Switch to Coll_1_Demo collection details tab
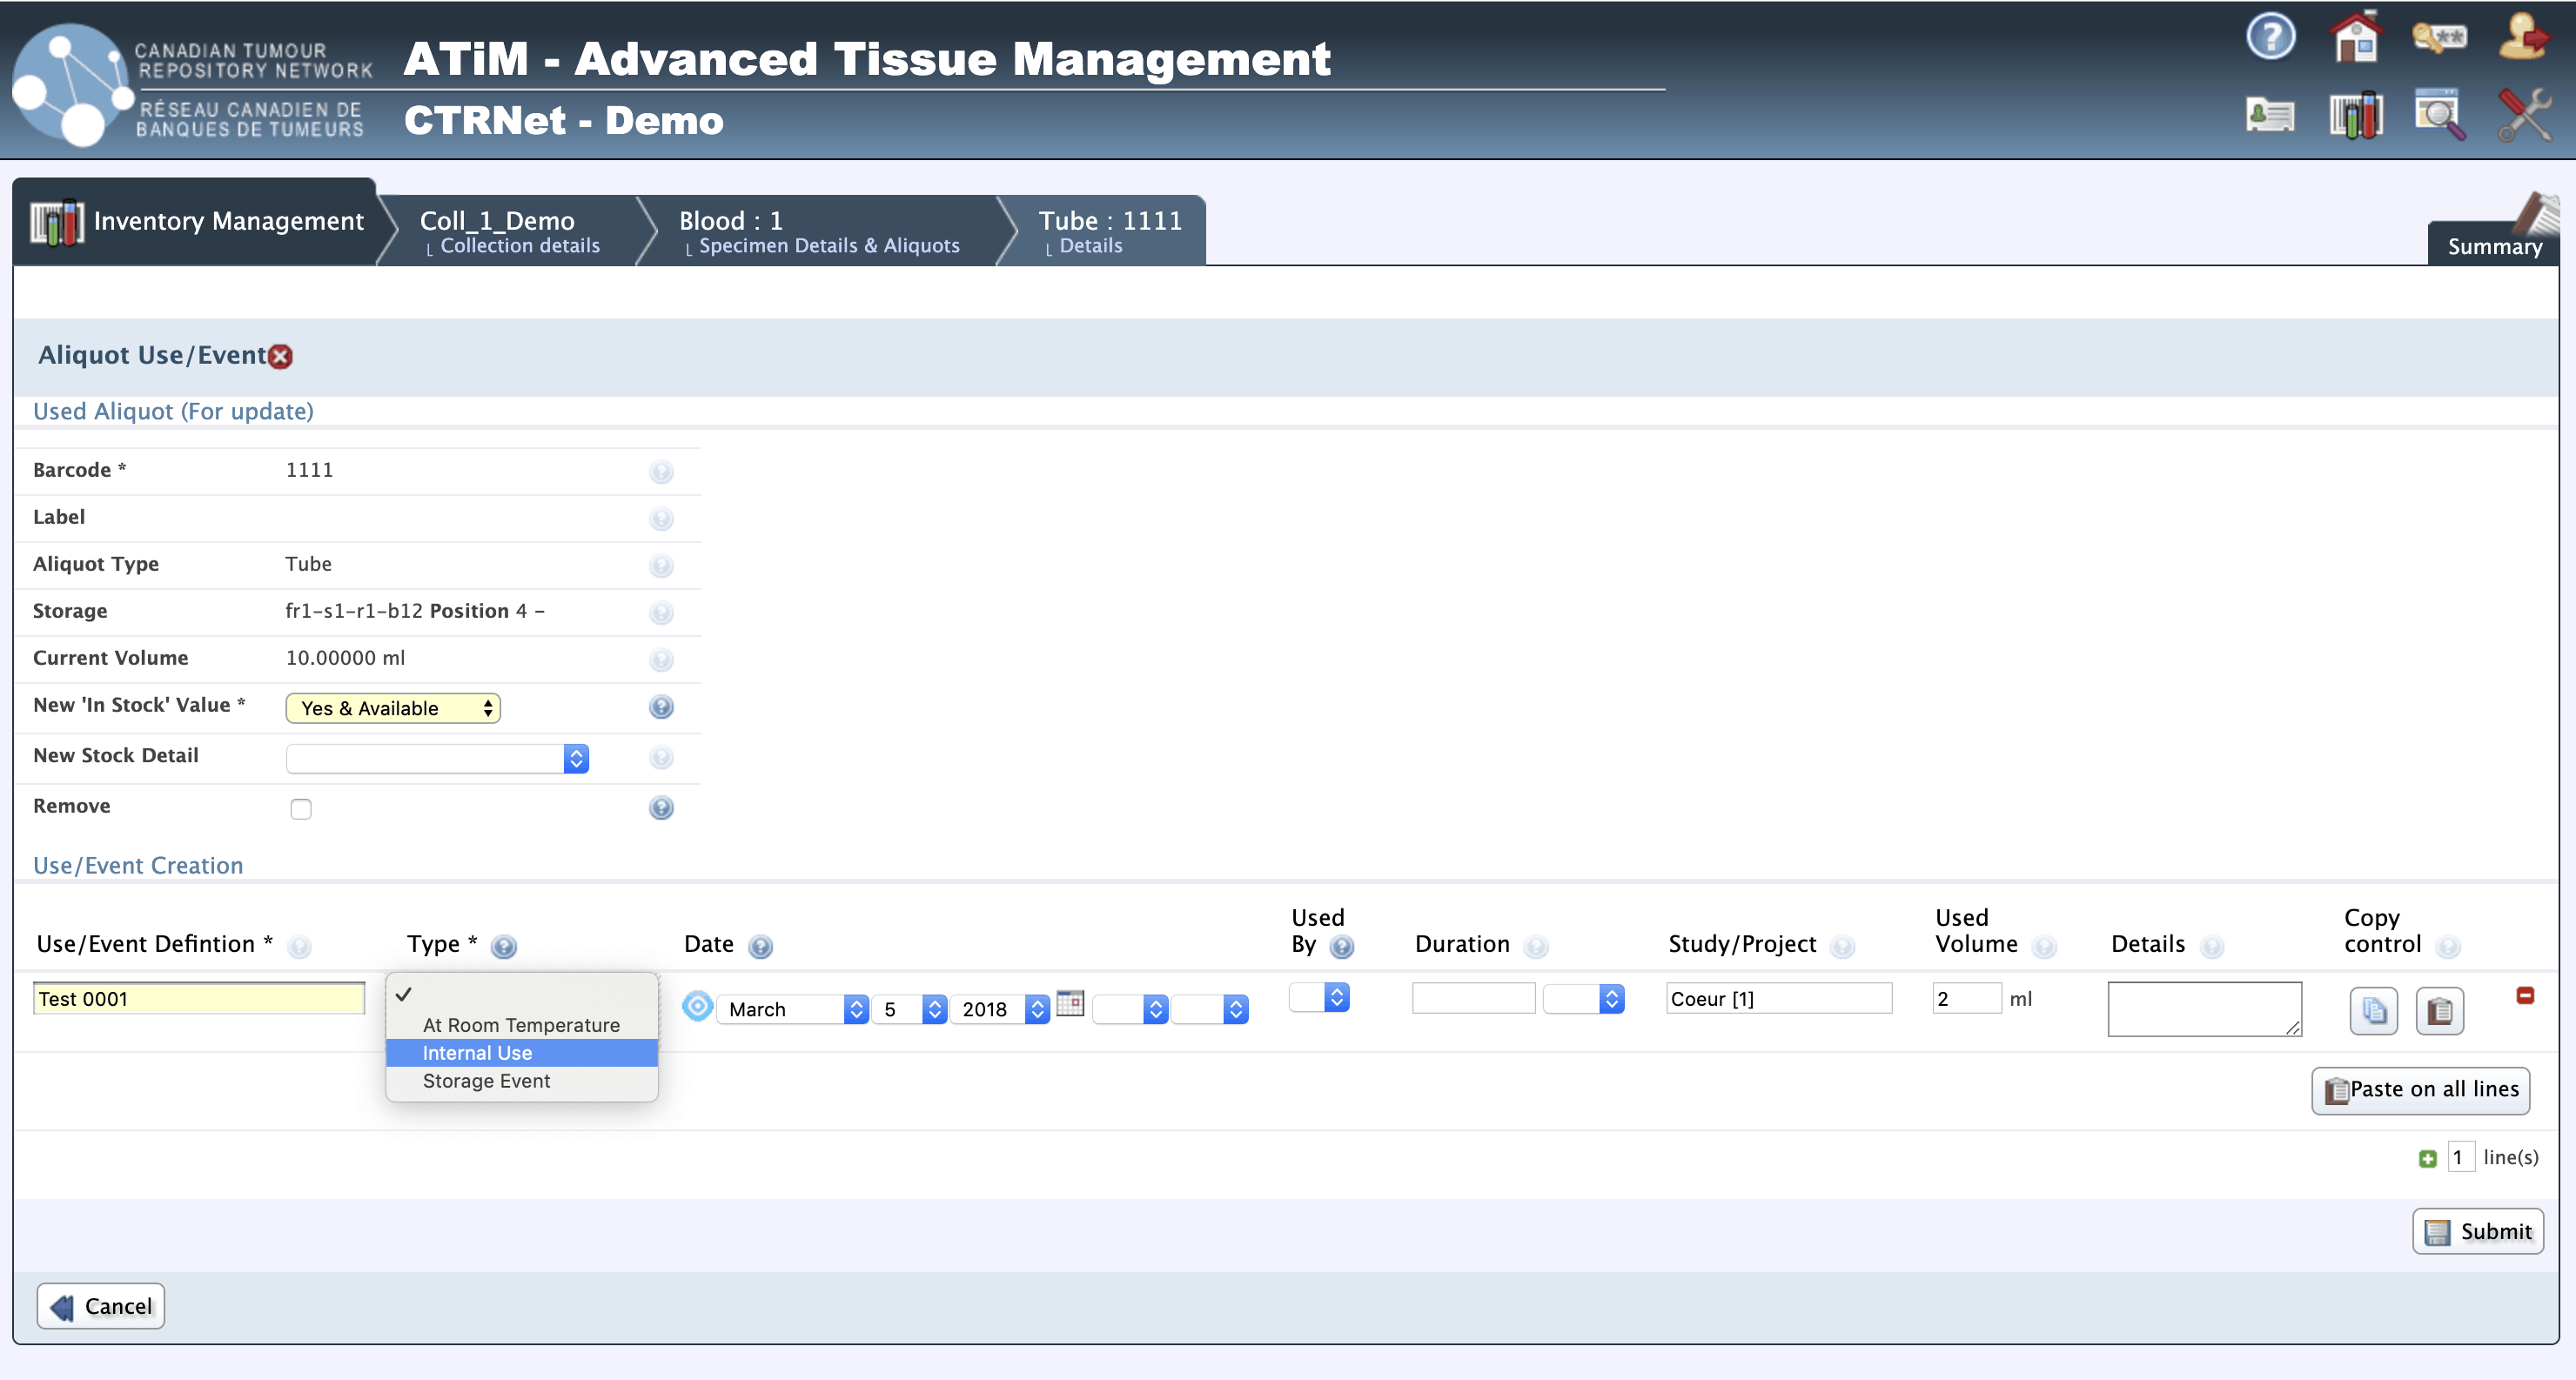 click(509, 231)
